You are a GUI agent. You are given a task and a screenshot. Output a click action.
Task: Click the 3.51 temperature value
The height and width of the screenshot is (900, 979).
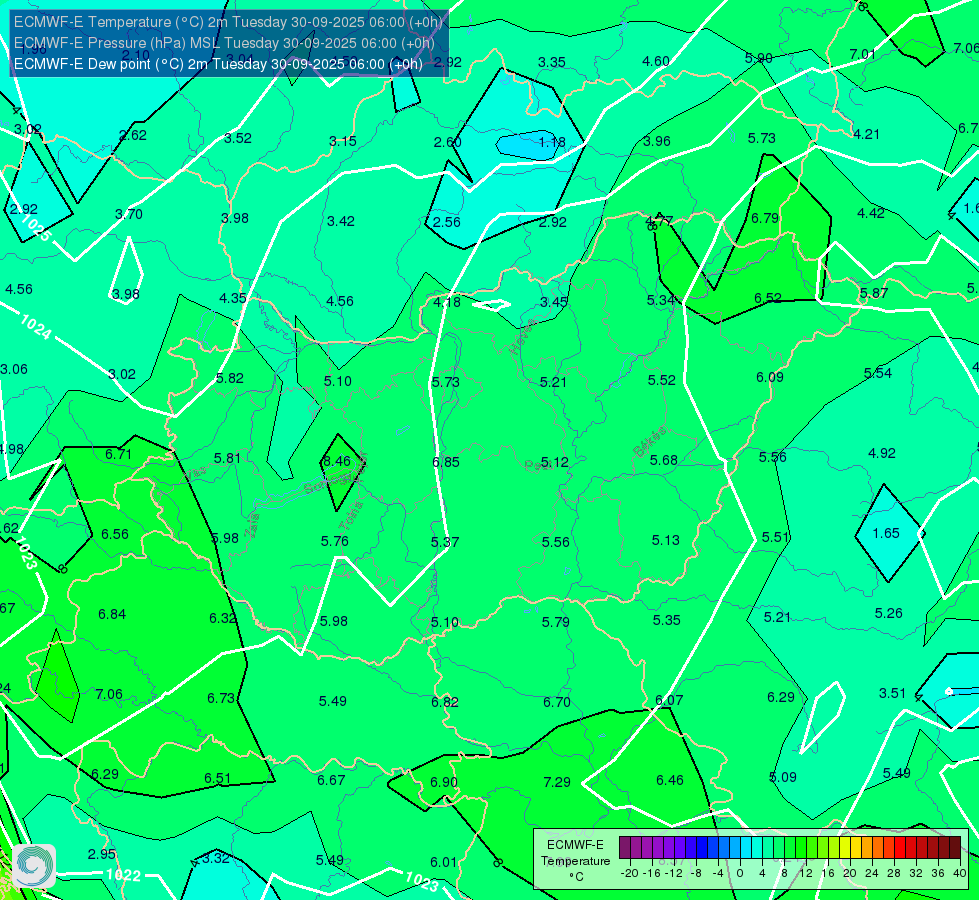[x=892, y=693]
